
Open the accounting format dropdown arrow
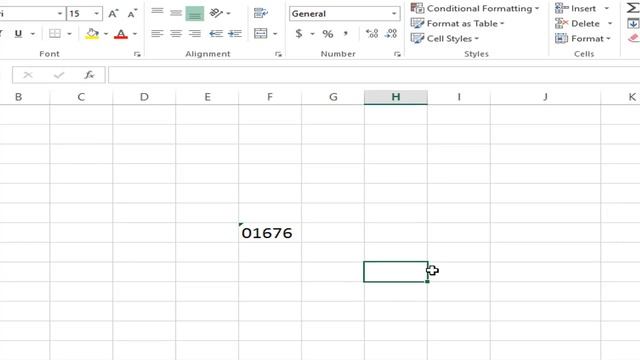pos(312,34)
